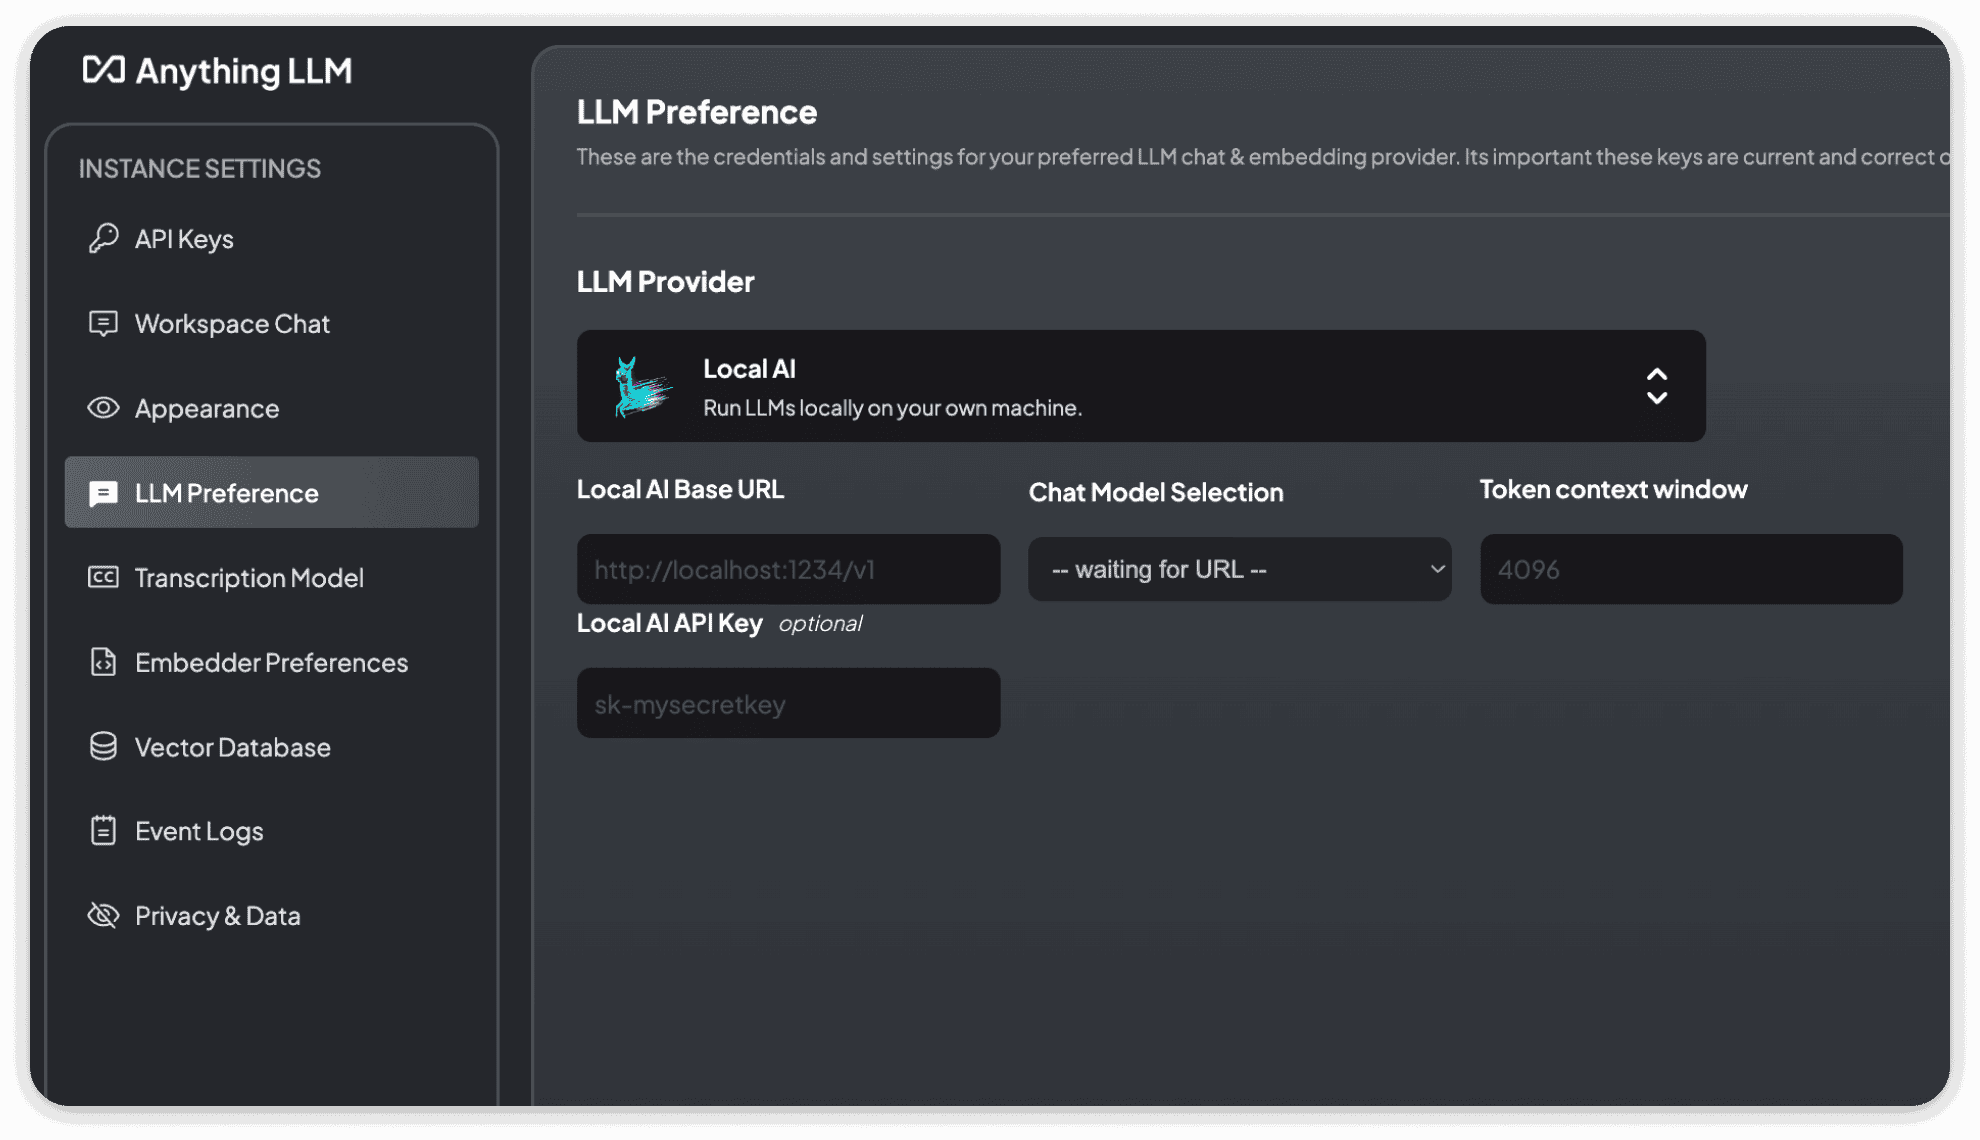Click the crossed-eye icon beside Privacy & Data
The image size is (1980, 1140).
click(x=103, y=915)
